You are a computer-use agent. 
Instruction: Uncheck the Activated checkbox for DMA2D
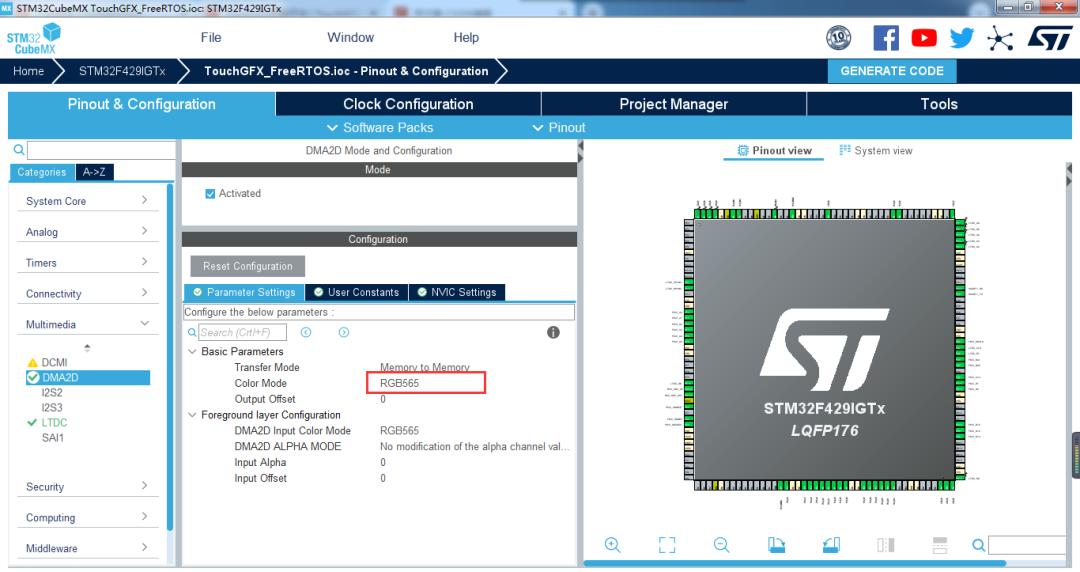tap(210, 194)
